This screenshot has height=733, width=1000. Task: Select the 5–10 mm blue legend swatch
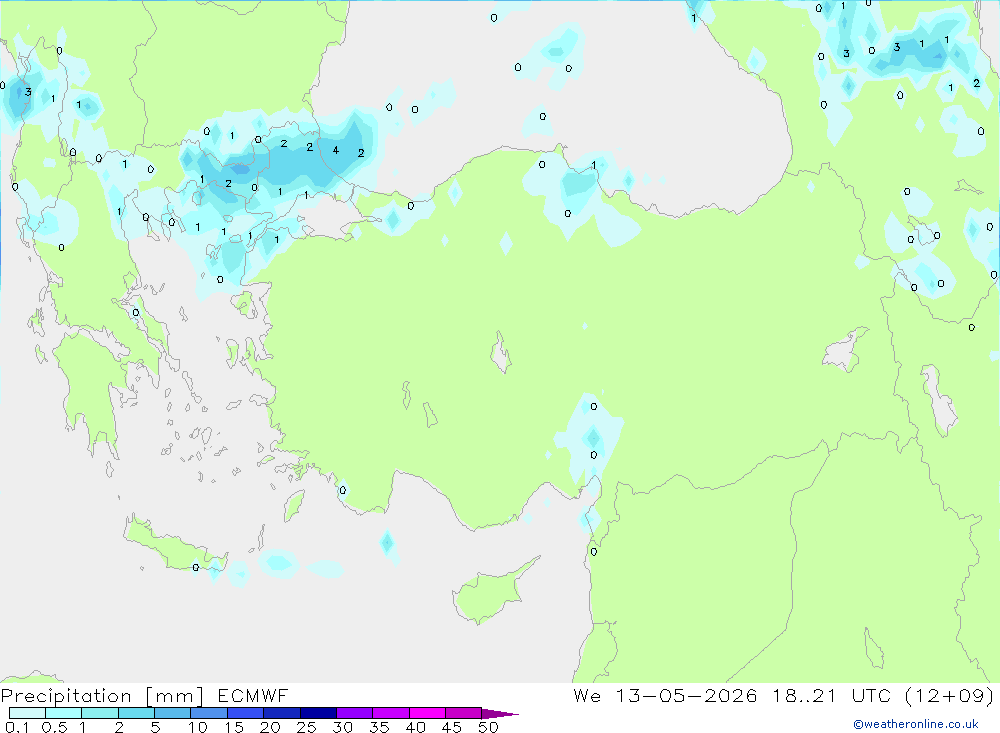pos(172,713)
